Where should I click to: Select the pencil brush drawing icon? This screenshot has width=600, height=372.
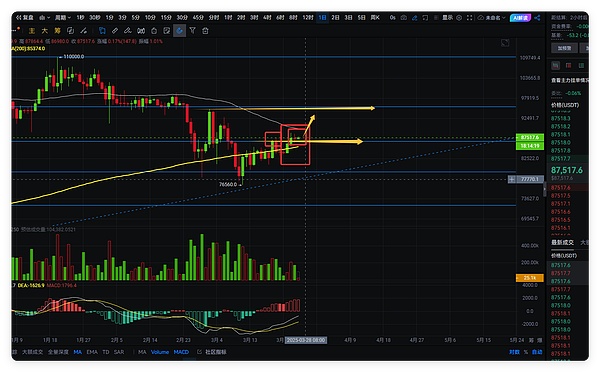click(x=127, y=31)
